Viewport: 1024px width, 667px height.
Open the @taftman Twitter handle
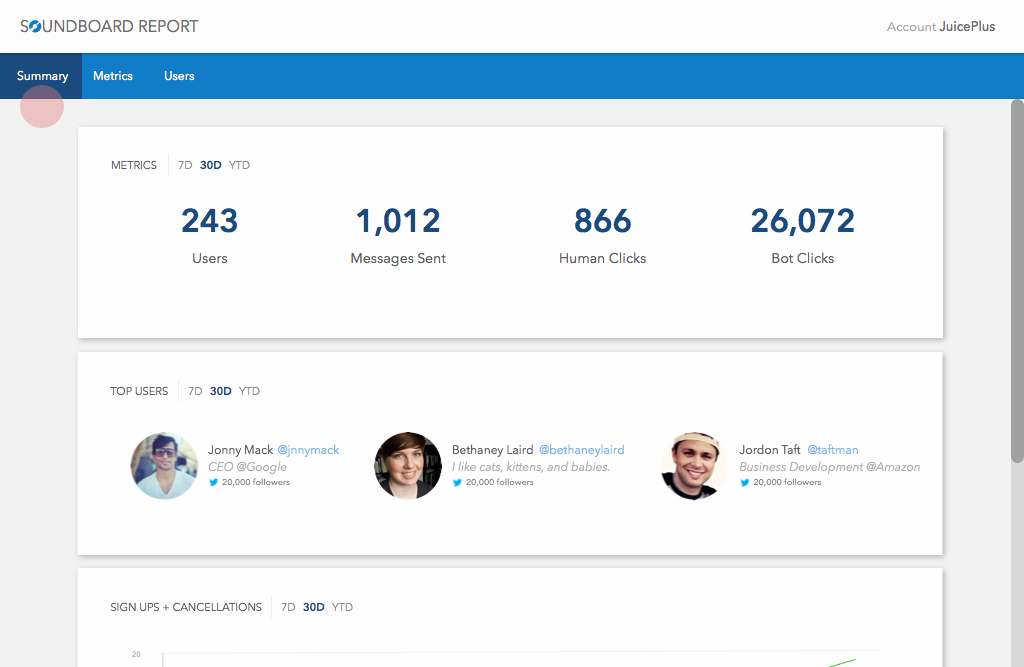(833, 450)
